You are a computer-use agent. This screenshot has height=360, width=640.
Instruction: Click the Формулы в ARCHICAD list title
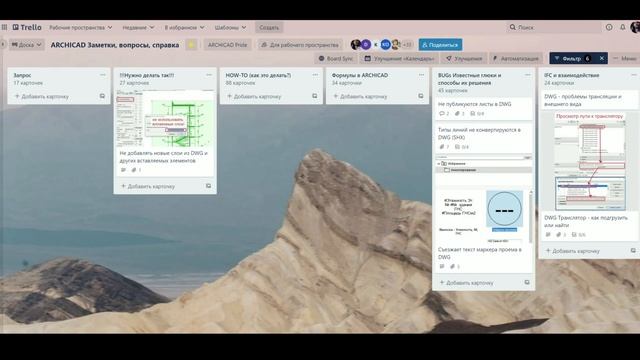[360, 75]
